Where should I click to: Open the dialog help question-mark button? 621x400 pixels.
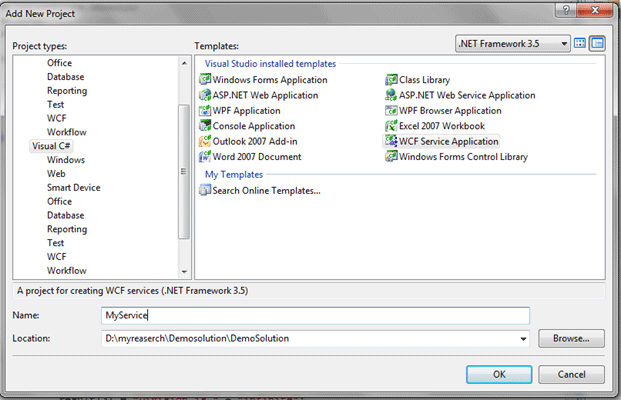(x=566, y=10)
